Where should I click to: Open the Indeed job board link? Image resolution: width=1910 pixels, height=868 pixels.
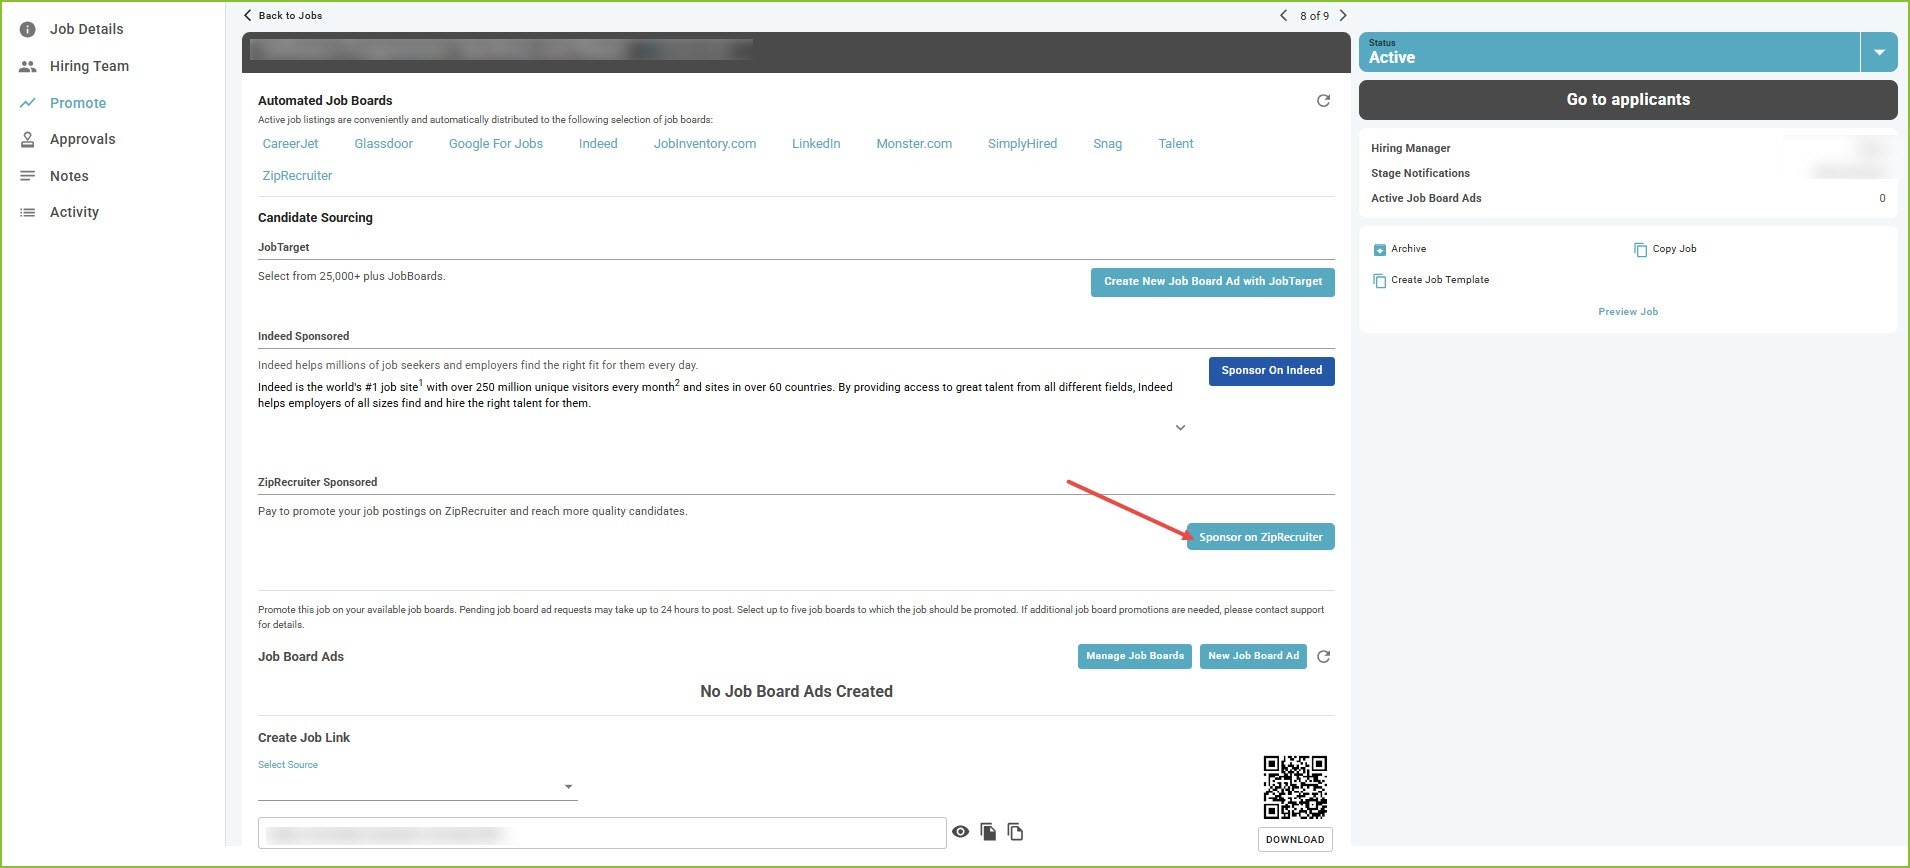pyautogui.click(x=598, y=144)
